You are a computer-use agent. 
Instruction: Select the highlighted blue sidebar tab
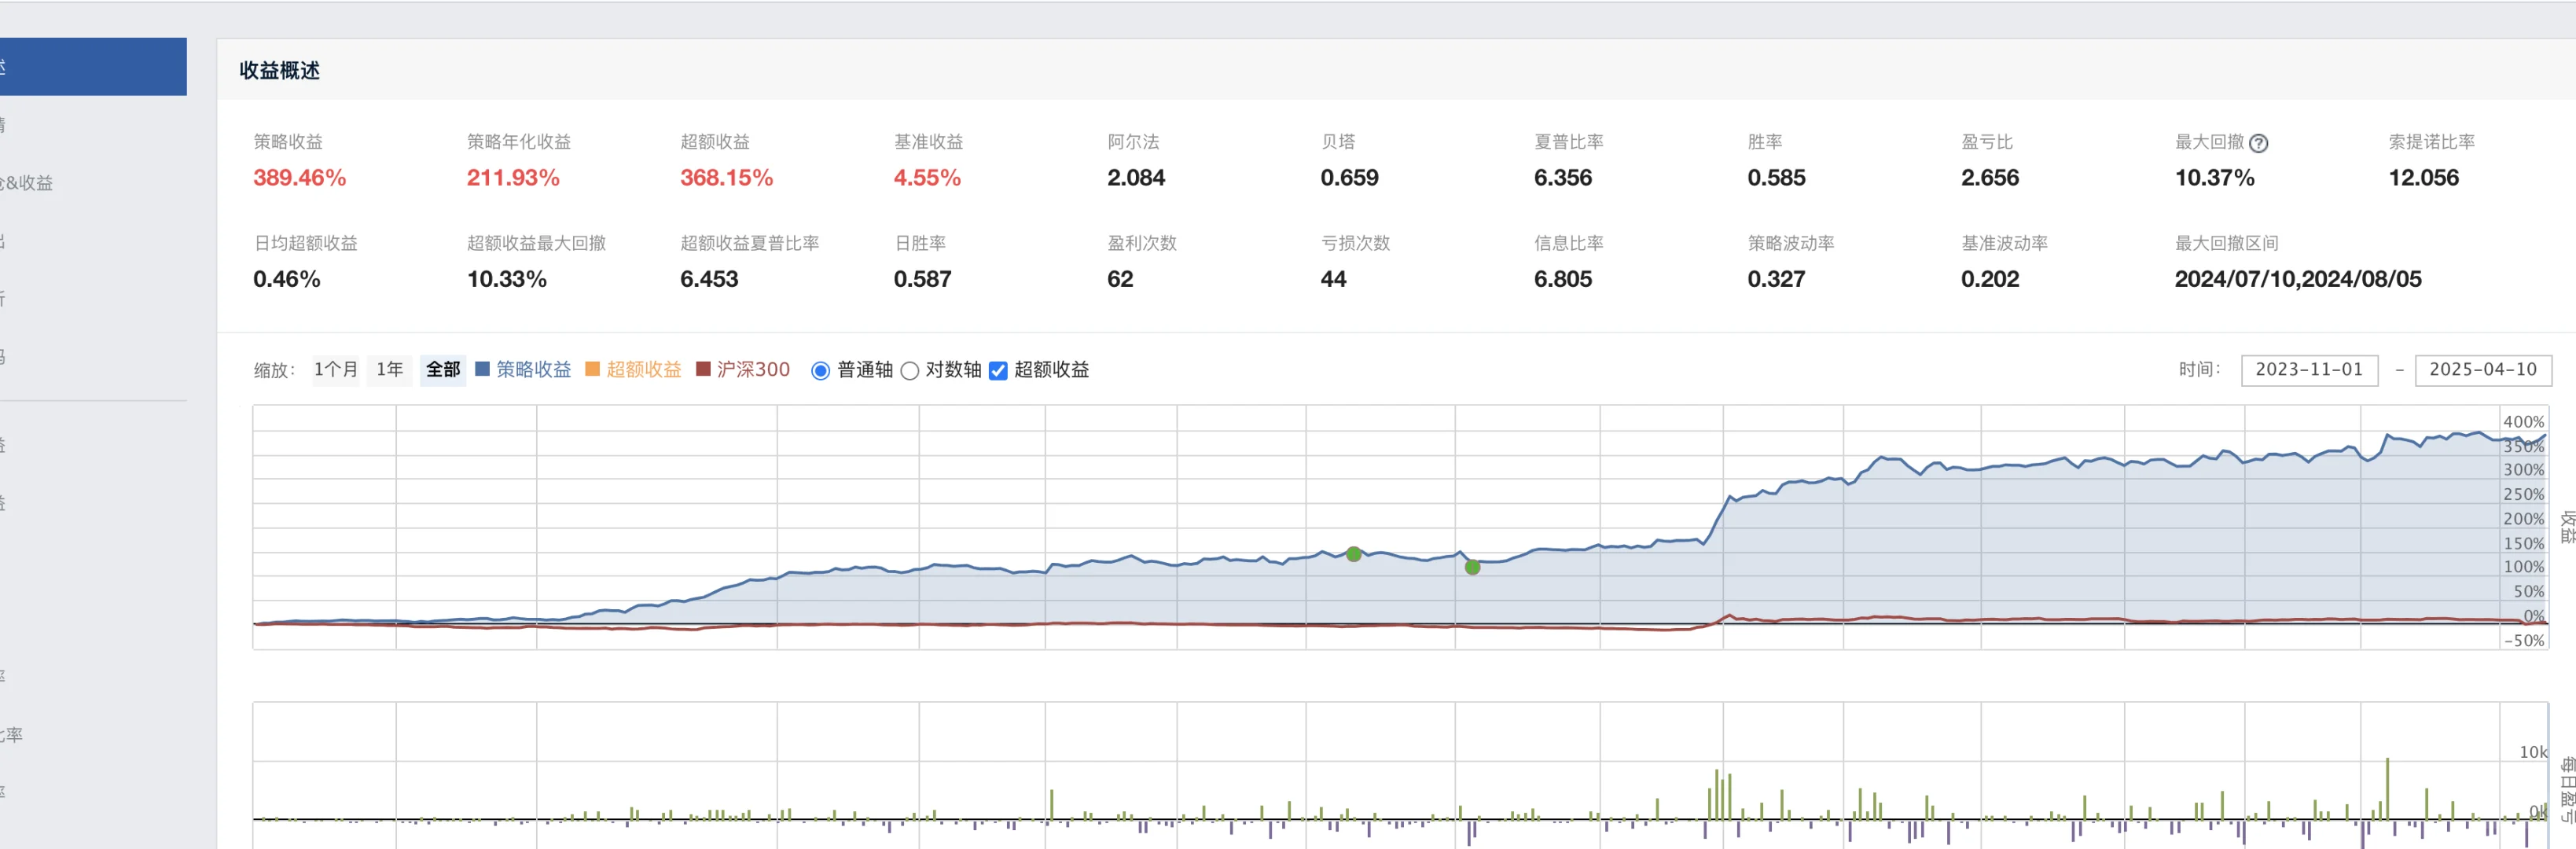93,67
